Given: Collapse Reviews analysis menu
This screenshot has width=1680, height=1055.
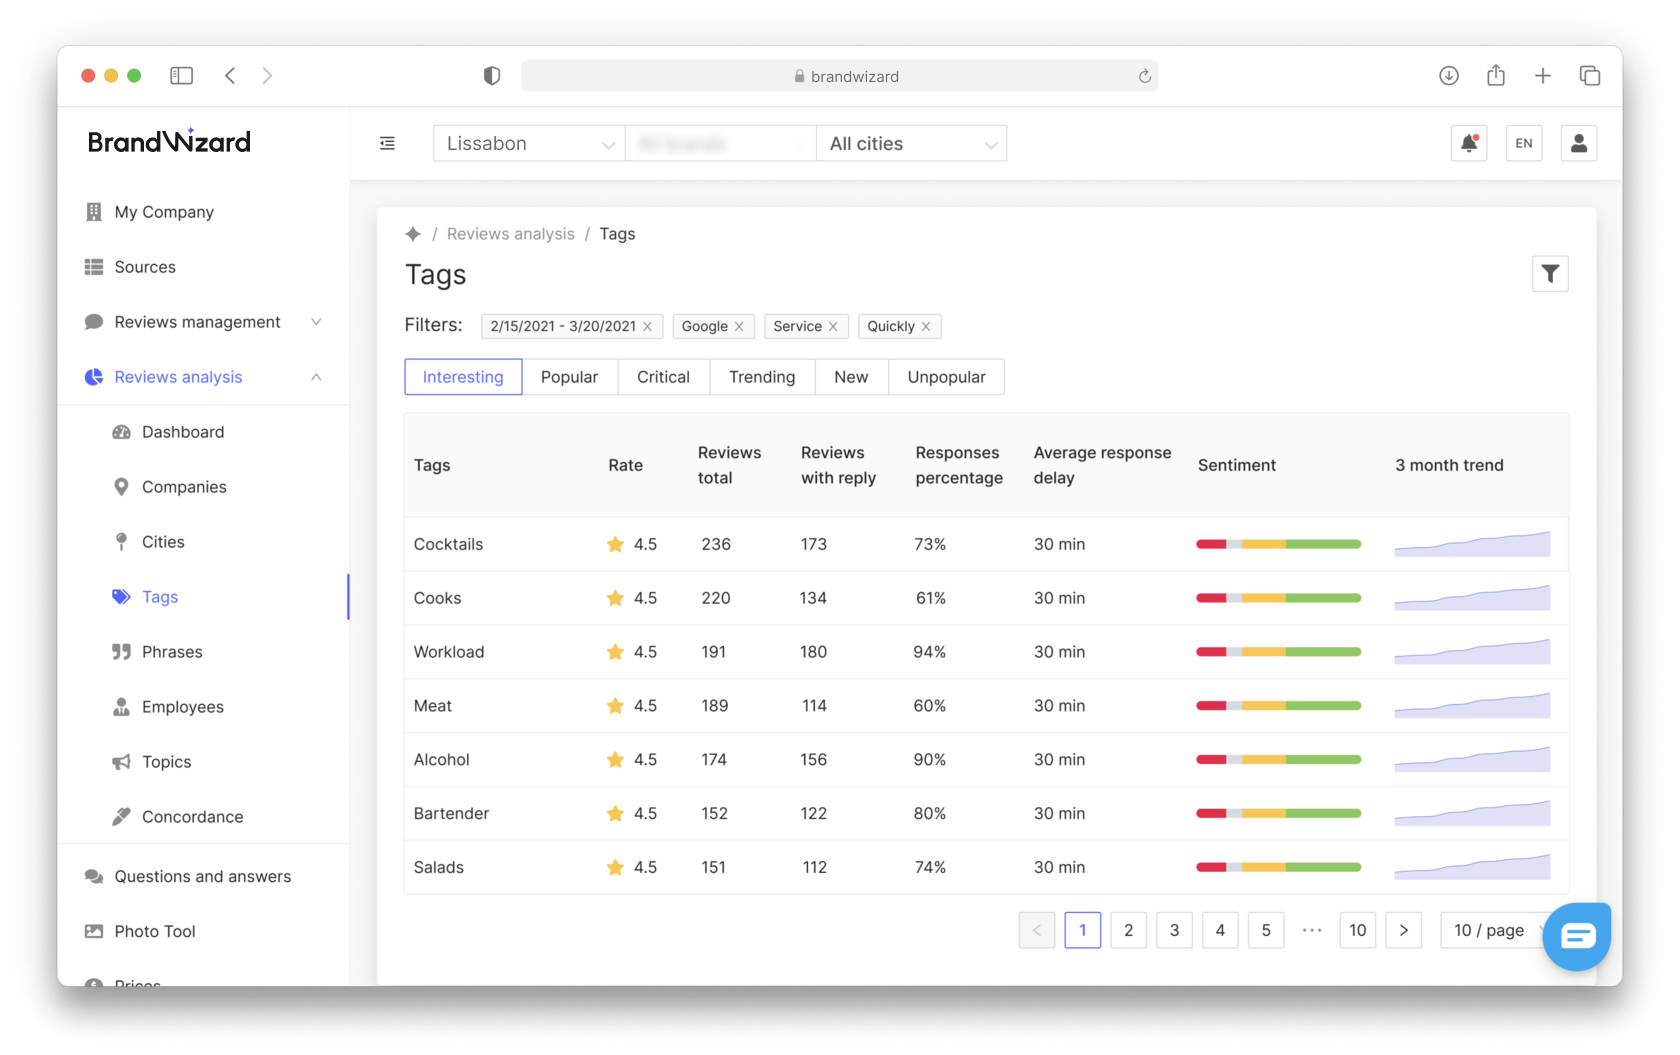Looking at the screenshot, I should coord(316,377).
